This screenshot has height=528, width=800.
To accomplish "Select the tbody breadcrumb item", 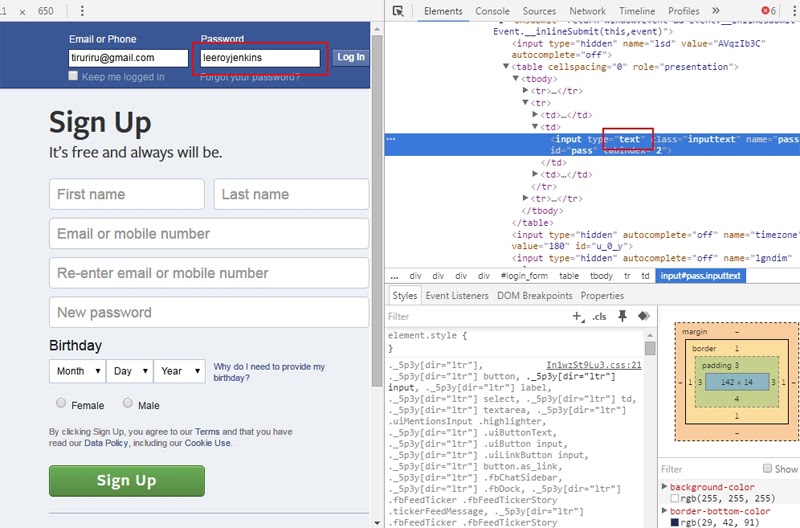I will tap(602, 276).
